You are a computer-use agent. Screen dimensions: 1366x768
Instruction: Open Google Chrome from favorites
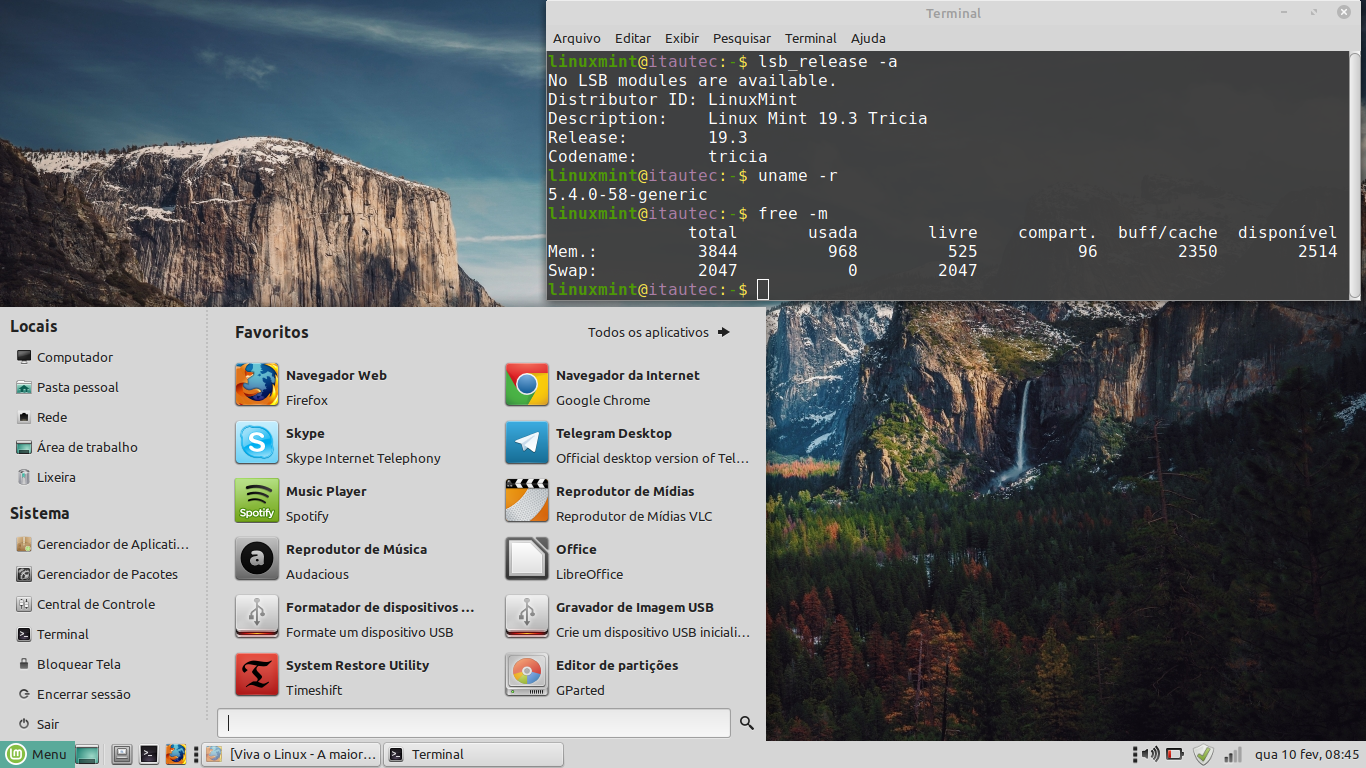[x=627, y=386]
